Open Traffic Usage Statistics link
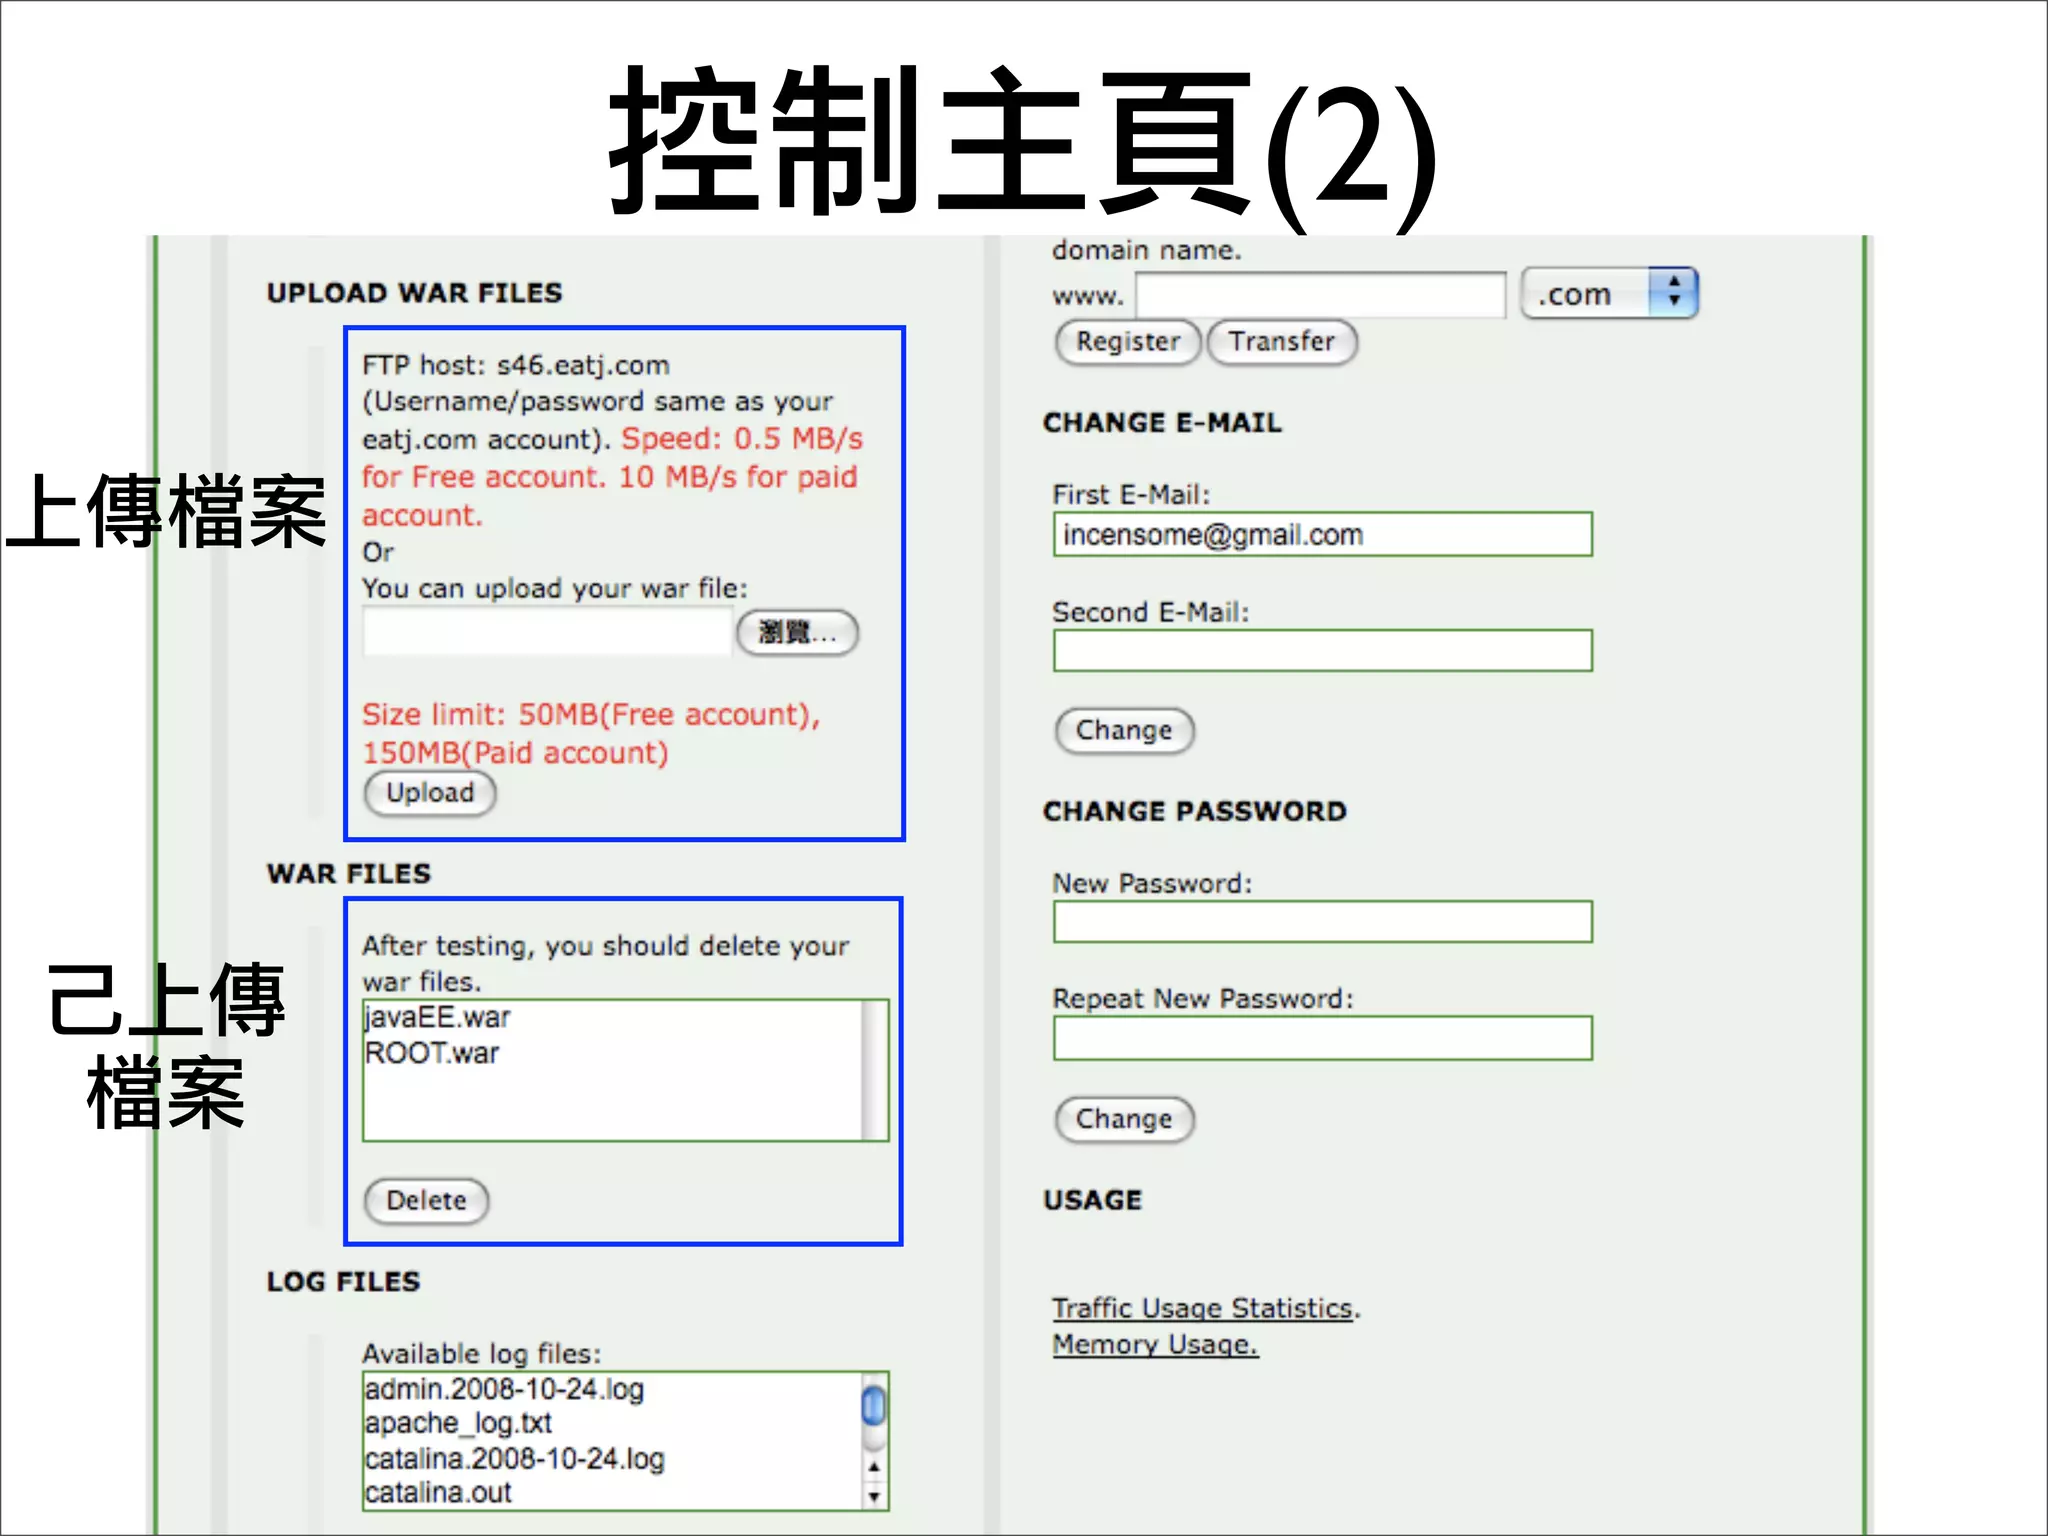This screenshot has width=2048, height=1536. pos(1203,1308)
